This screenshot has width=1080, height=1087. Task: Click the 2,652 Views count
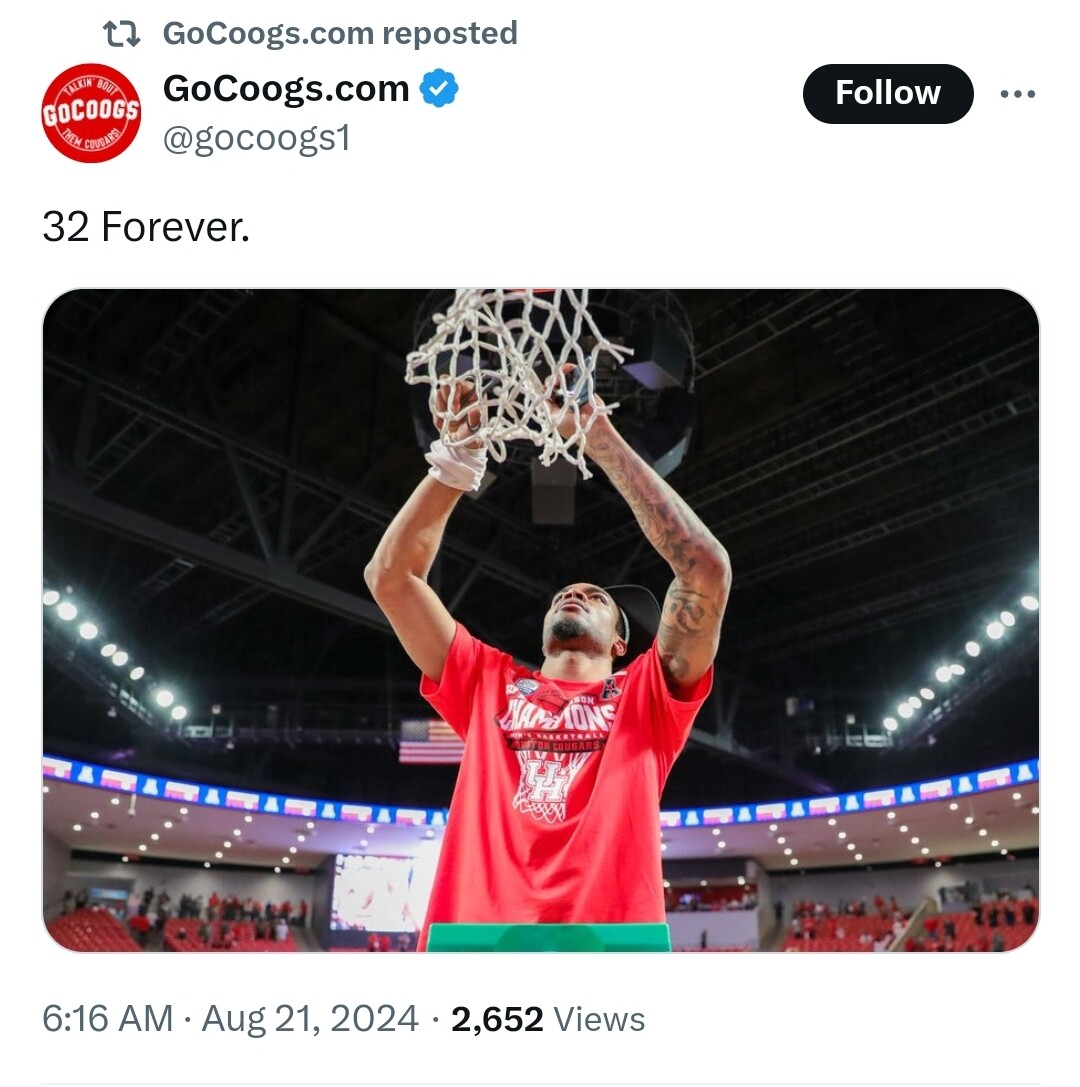548,1019
